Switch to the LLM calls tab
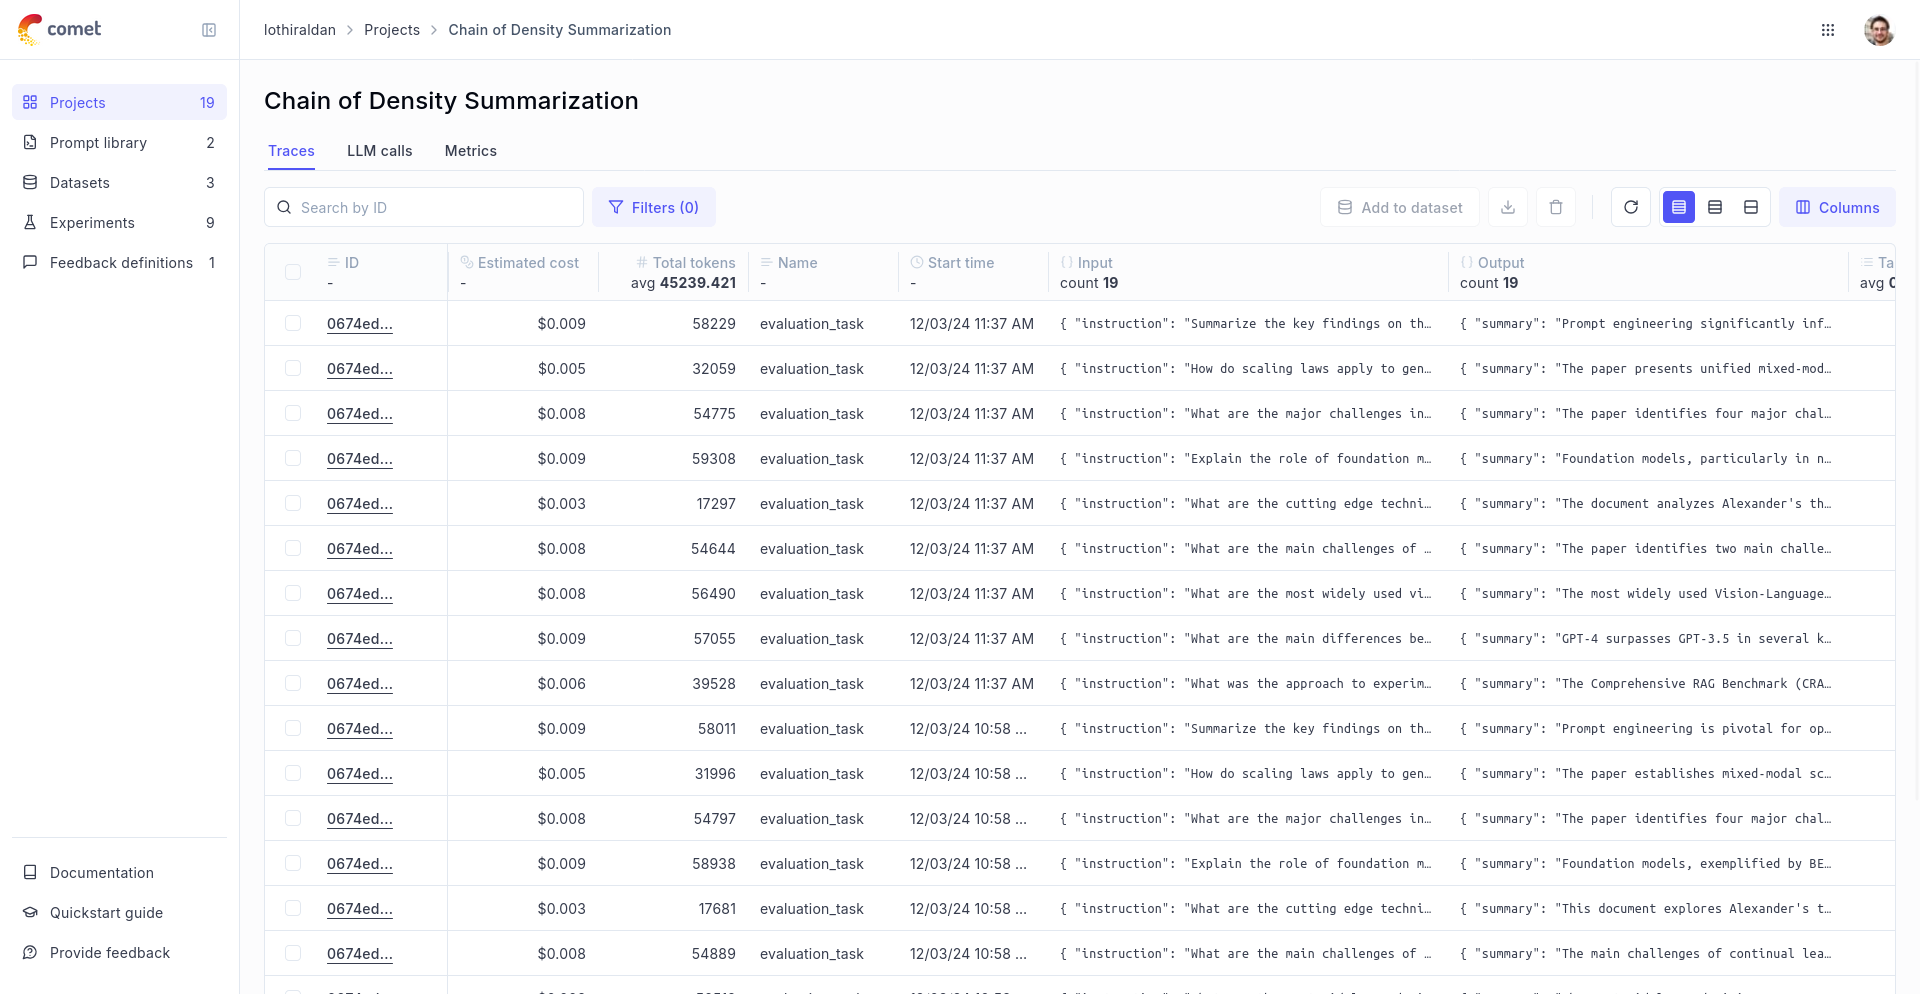 click(x=379, y=151)
